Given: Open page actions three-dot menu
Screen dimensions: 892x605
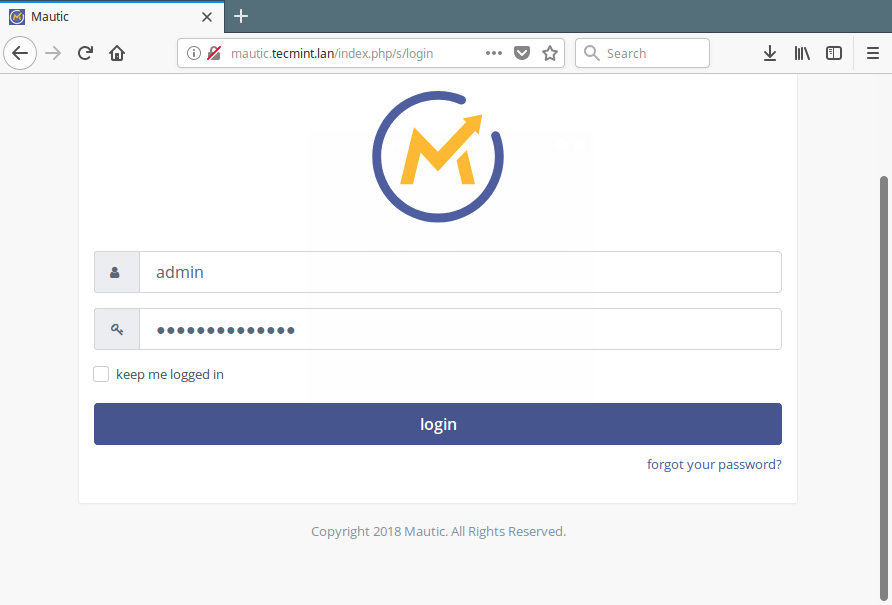Looking at the screenshot, I should (494, 53).
